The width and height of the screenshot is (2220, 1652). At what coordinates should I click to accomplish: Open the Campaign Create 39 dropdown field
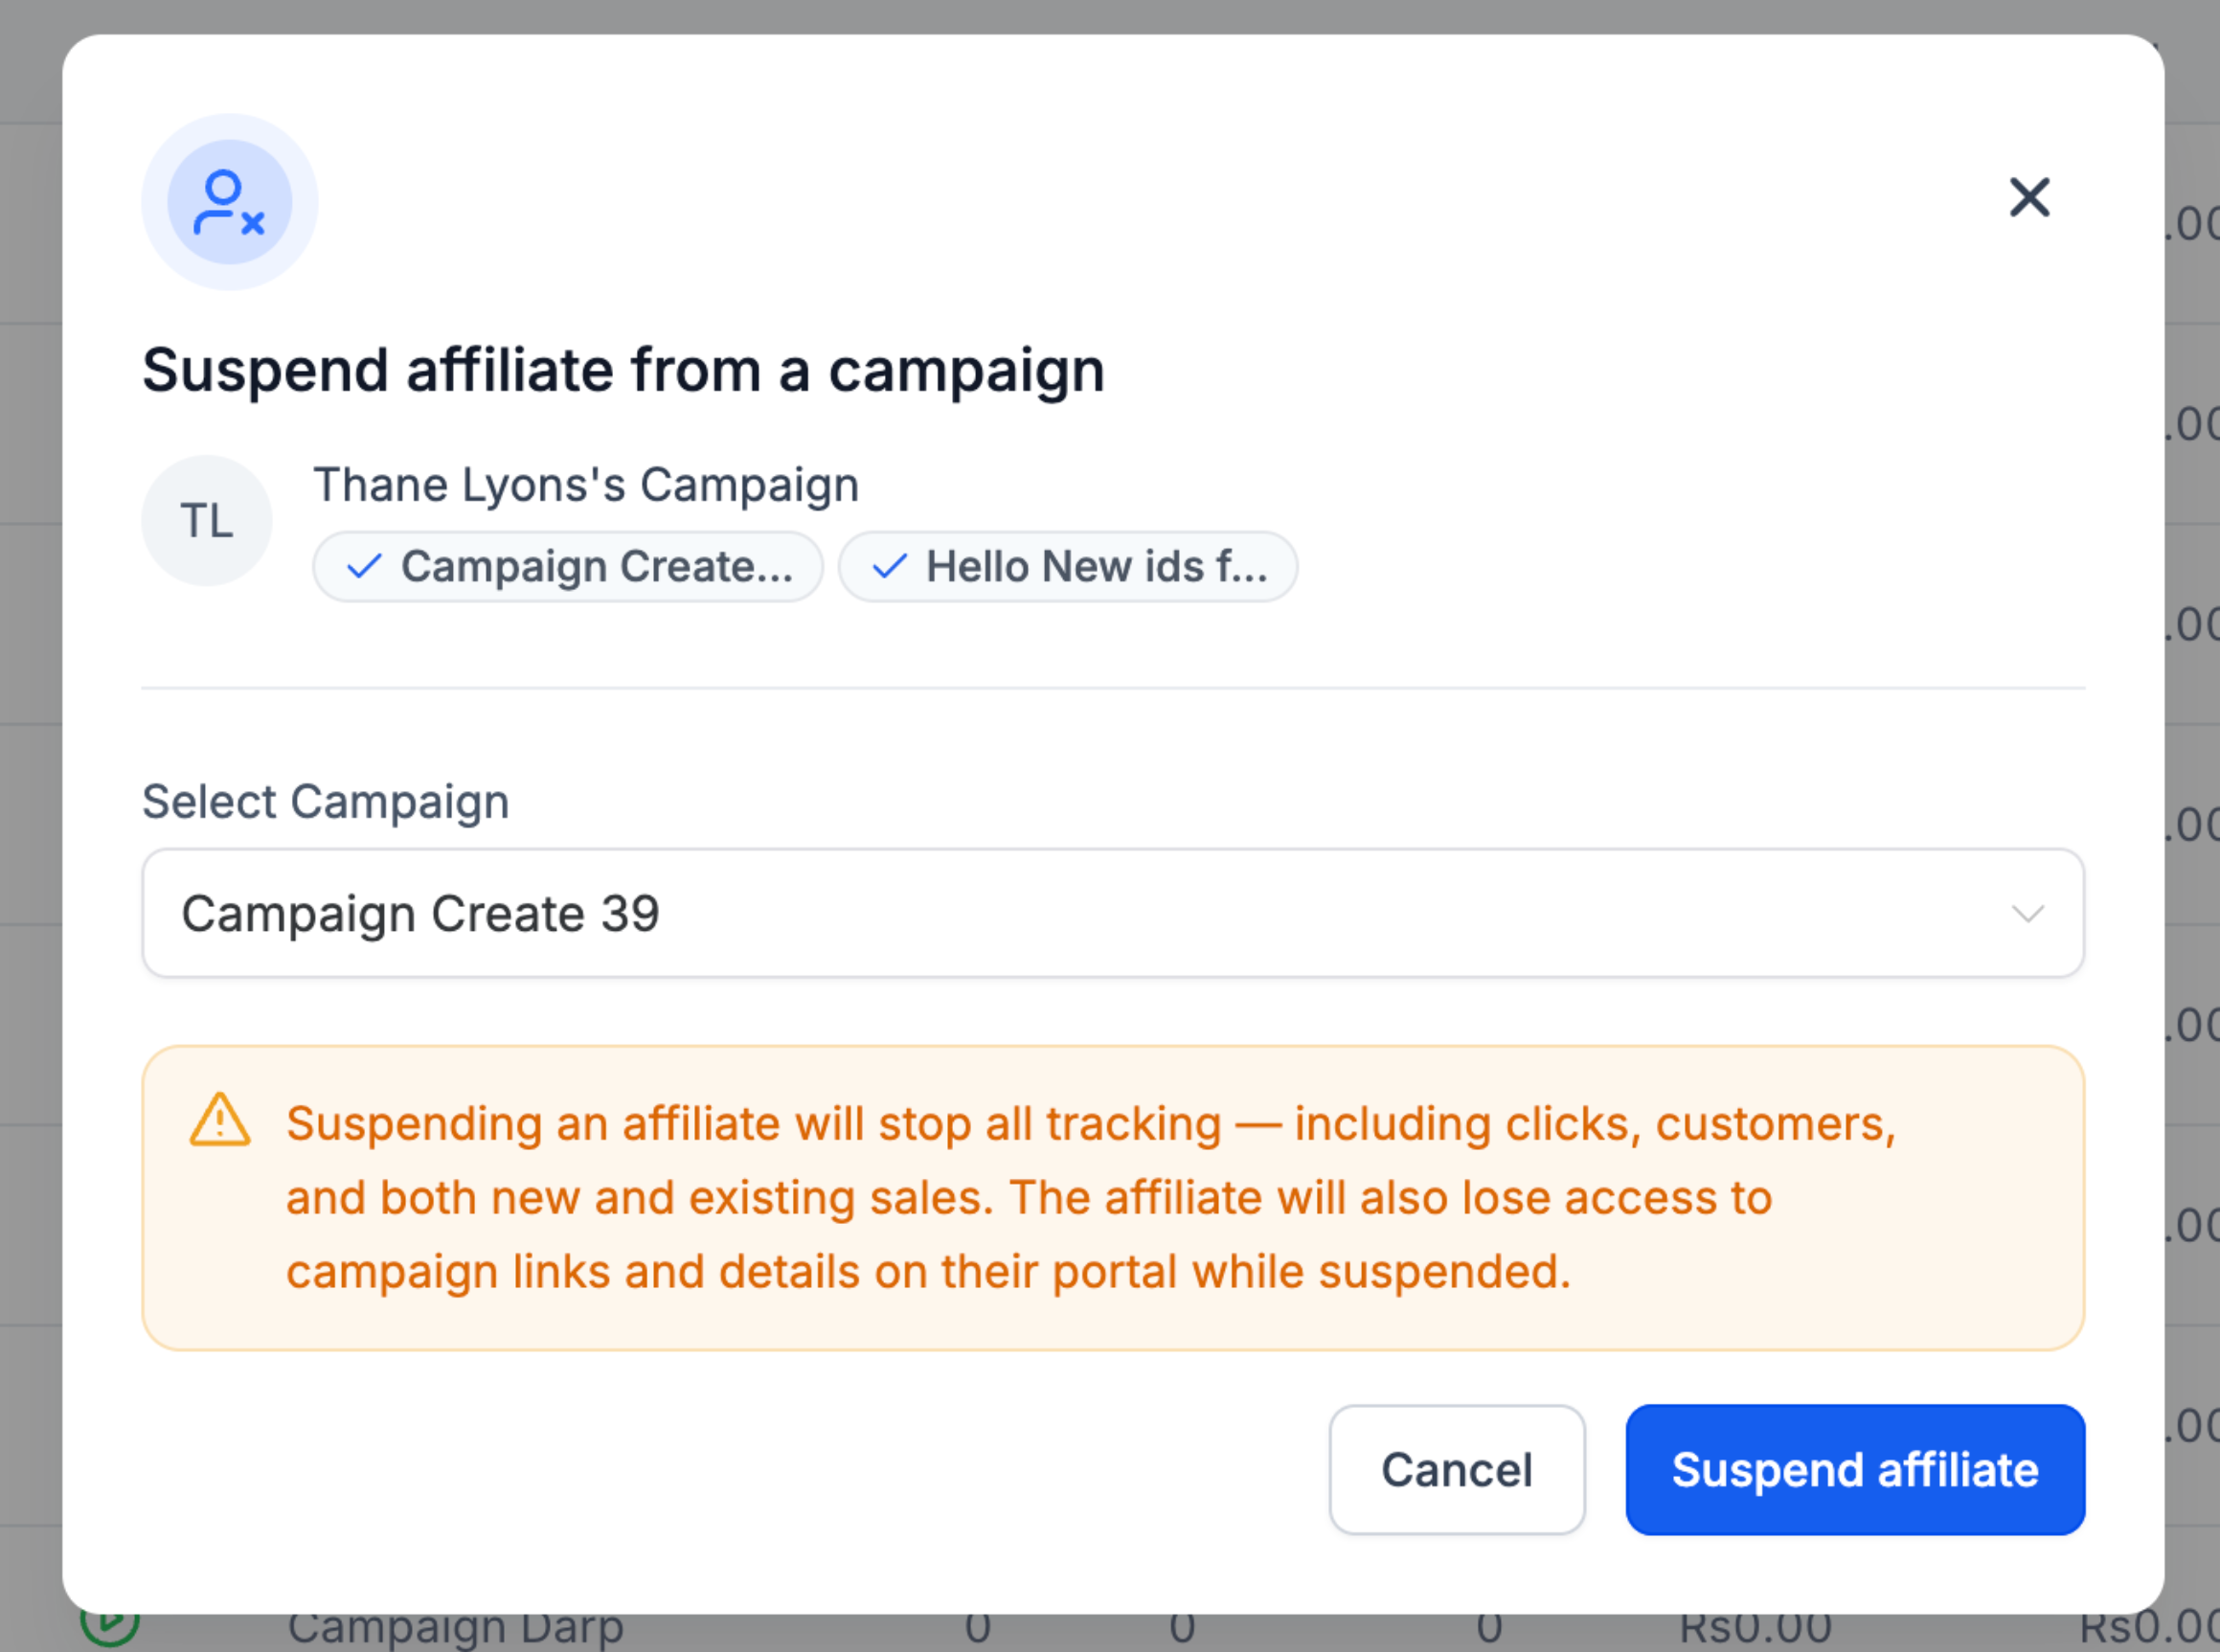coord(1000,913)
